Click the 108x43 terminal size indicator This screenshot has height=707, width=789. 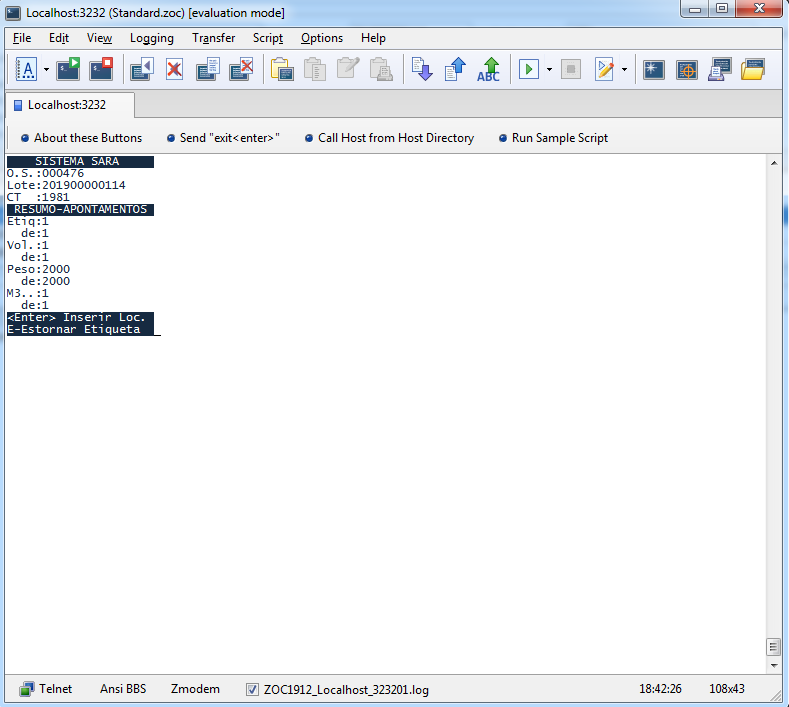pyautogui.click(x=727, y=688)
